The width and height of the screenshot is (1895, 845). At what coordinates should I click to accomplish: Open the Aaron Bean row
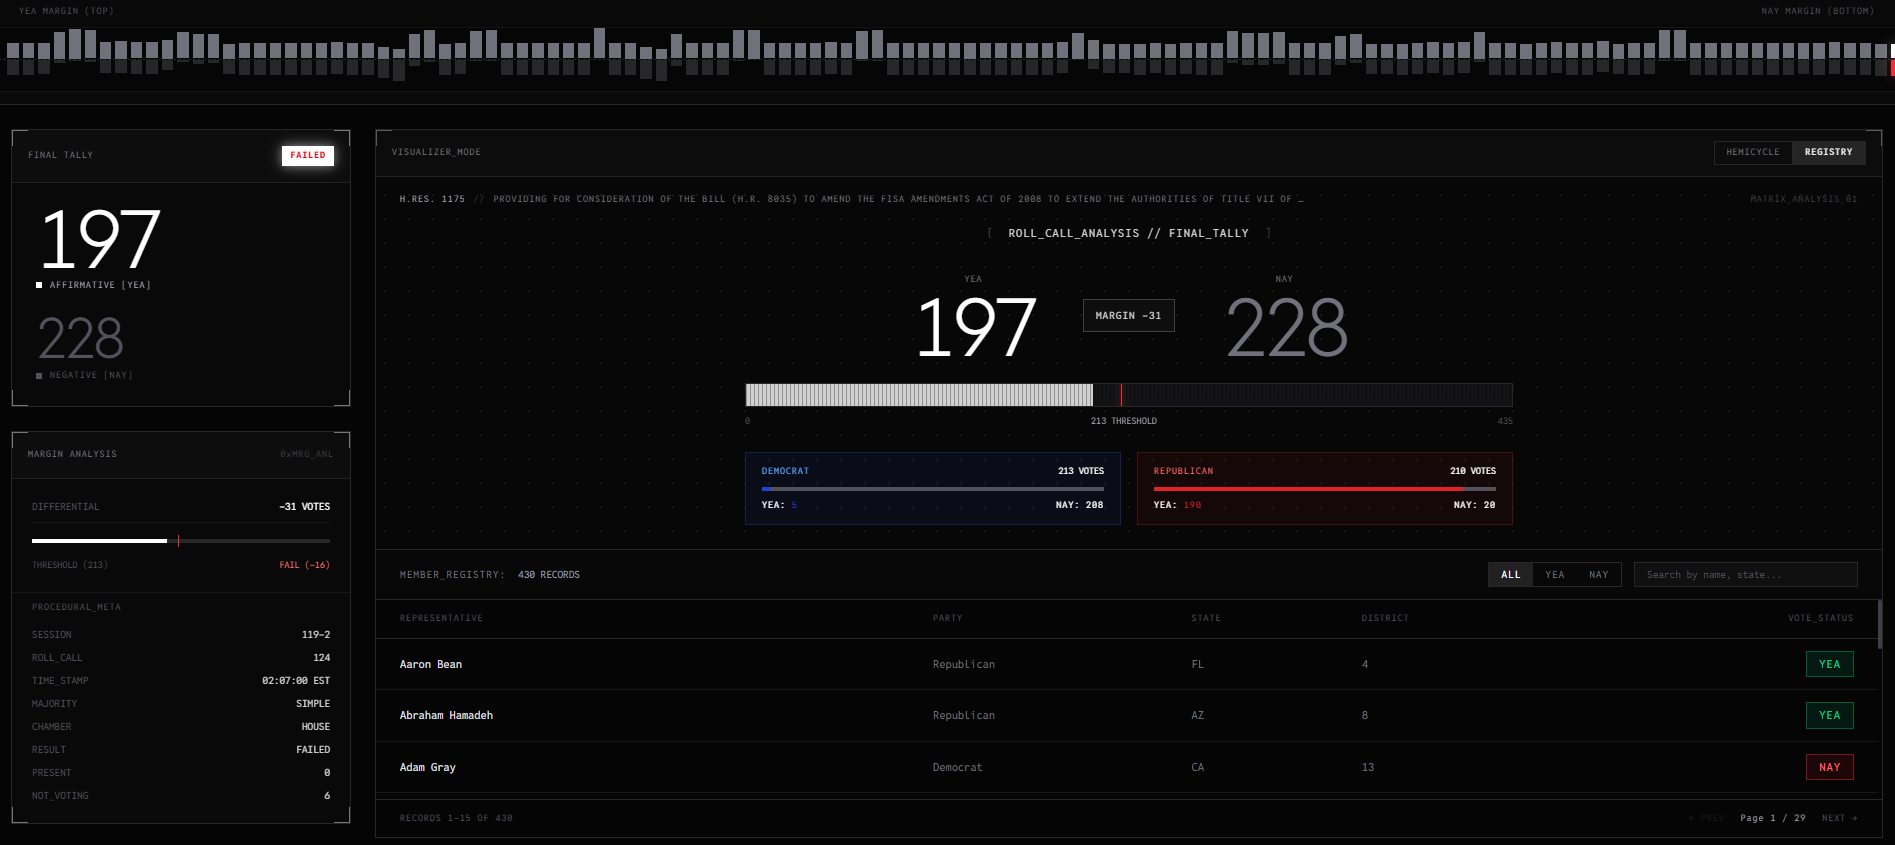coord(1126,664)
